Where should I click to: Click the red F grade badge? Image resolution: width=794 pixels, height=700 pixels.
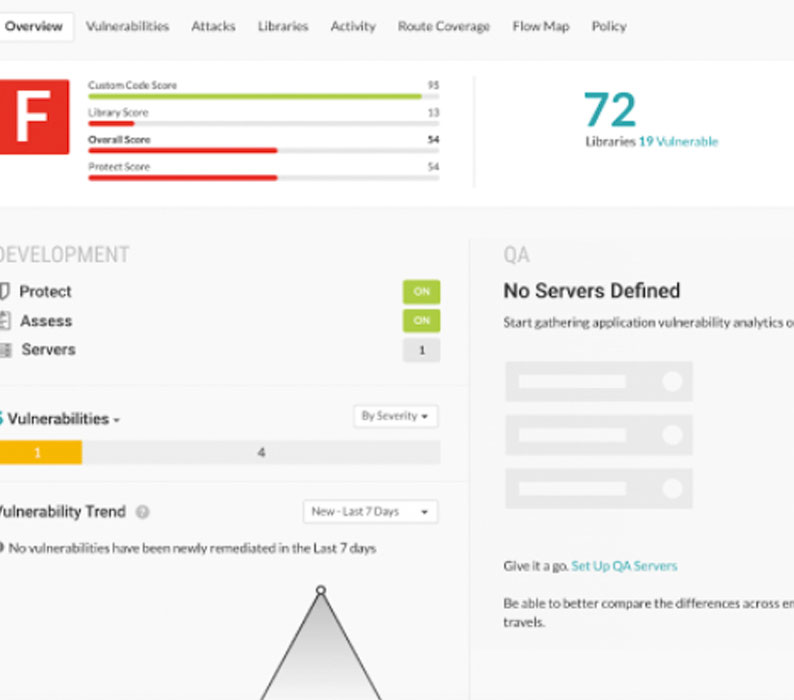click(33, 117)
